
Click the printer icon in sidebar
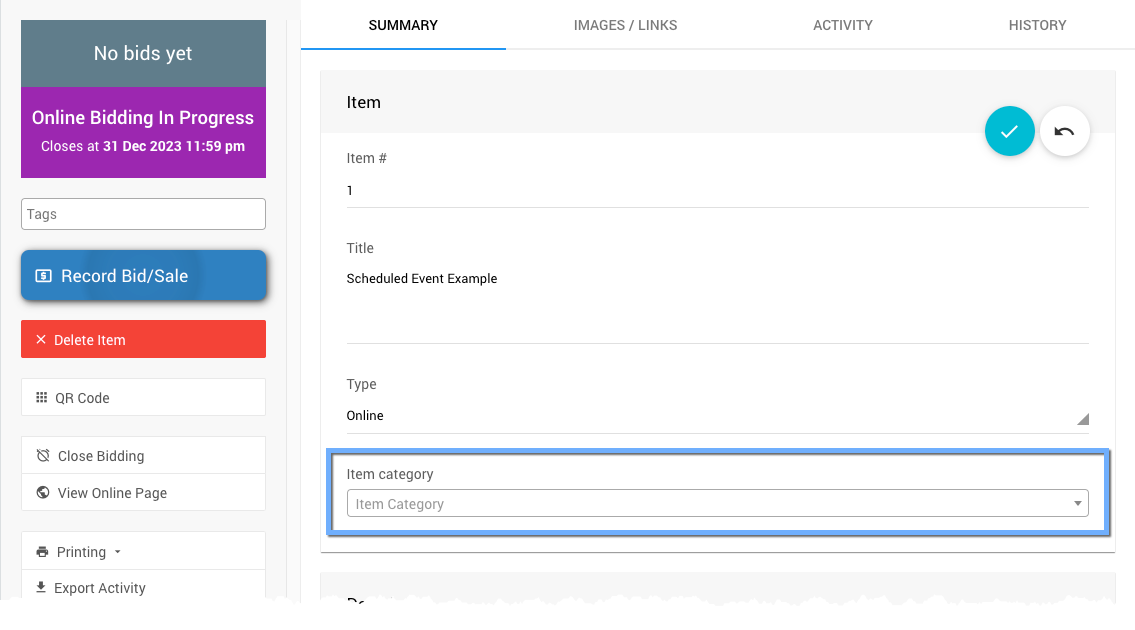42,552
